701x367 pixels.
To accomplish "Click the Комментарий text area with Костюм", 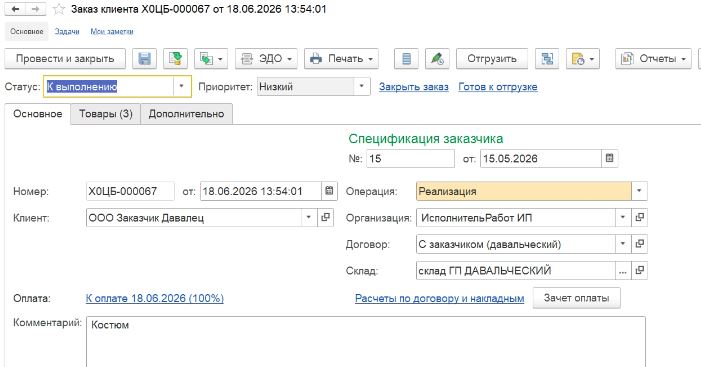I will click(366, 342).
